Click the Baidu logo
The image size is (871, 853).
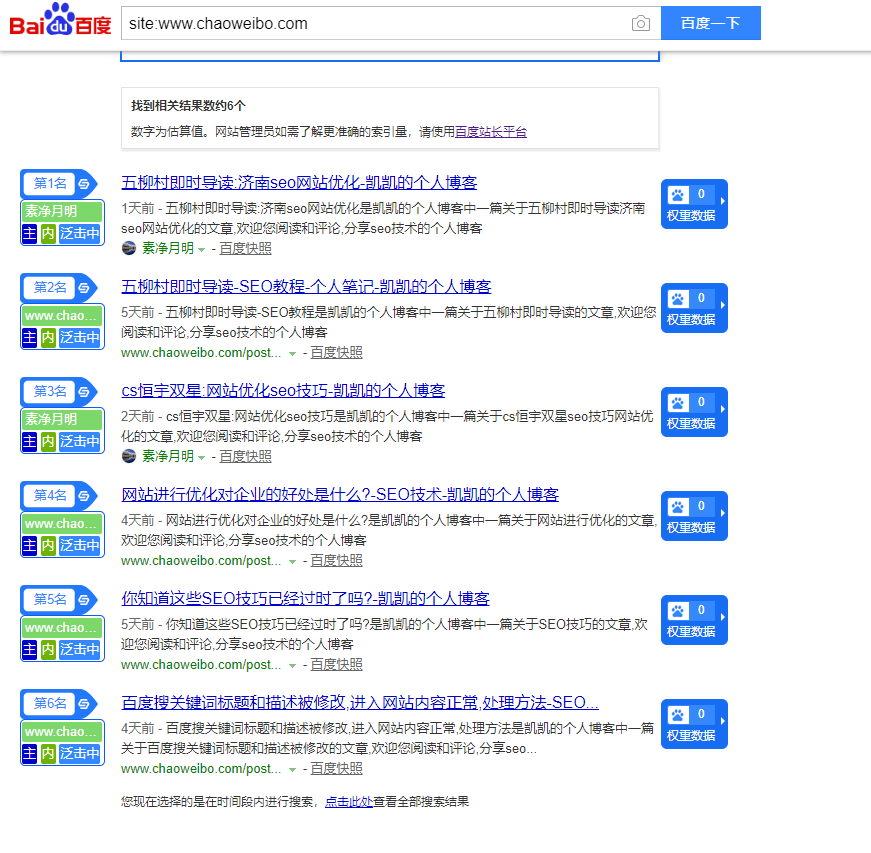coord(60,20)
